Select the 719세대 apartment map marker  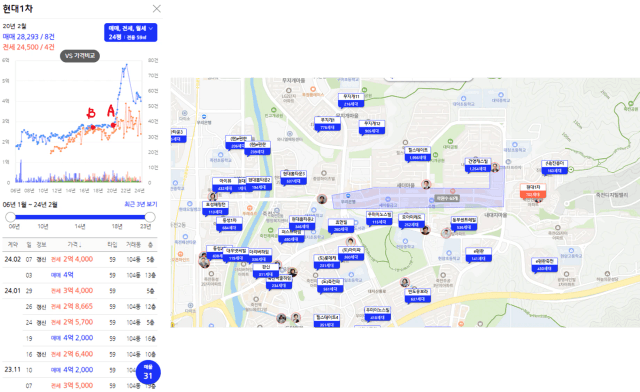point(236,255)
